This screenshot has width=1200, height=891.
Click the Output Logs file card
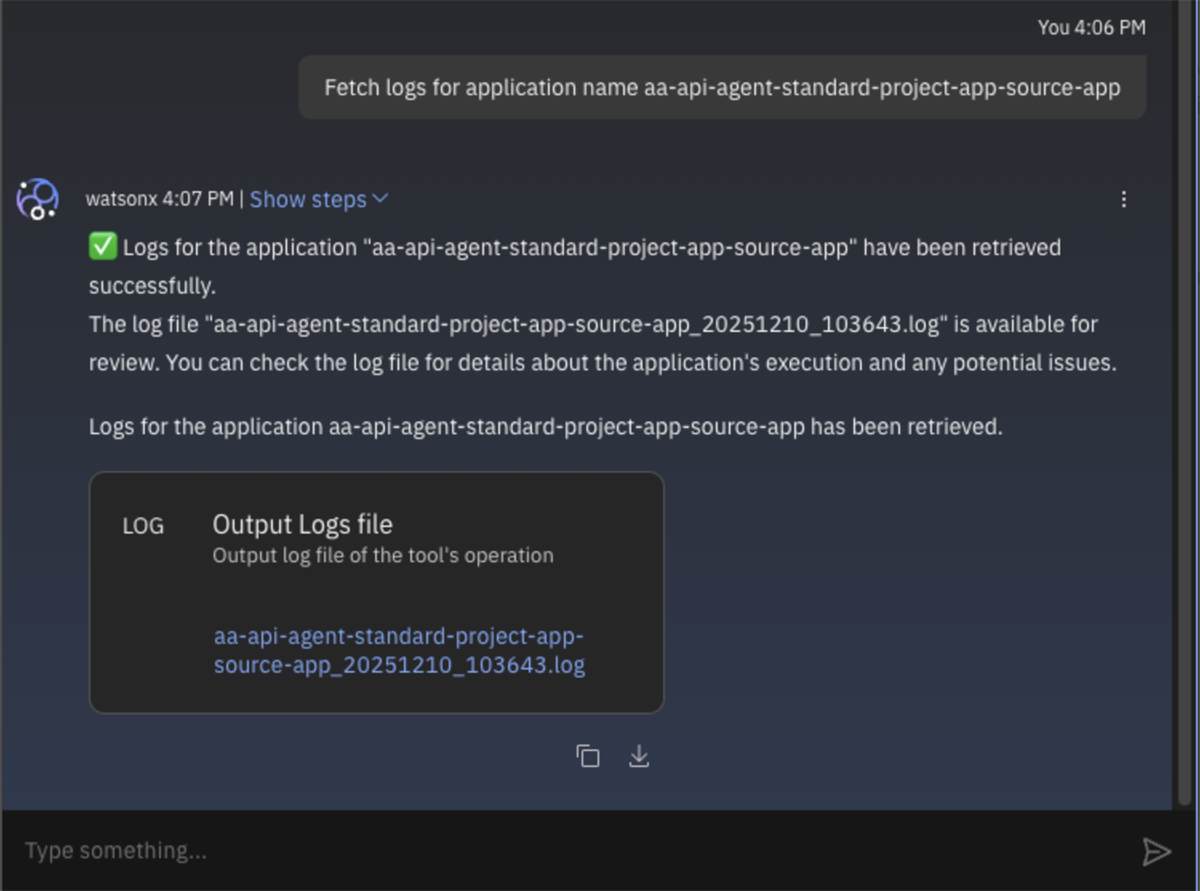point(377,592)
